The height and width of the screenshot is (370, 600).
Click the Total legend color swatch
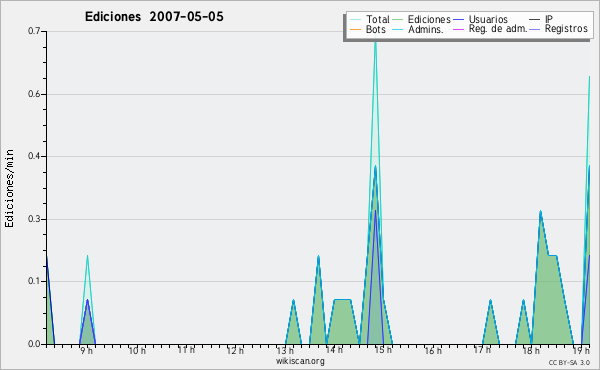(x=355, y=20)
